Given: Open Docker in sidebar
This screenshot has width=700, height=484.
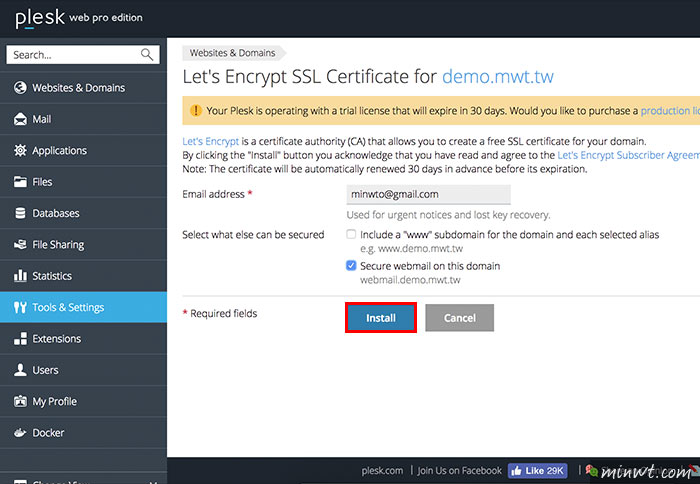Looking at the screenshot, I should 83,433.
